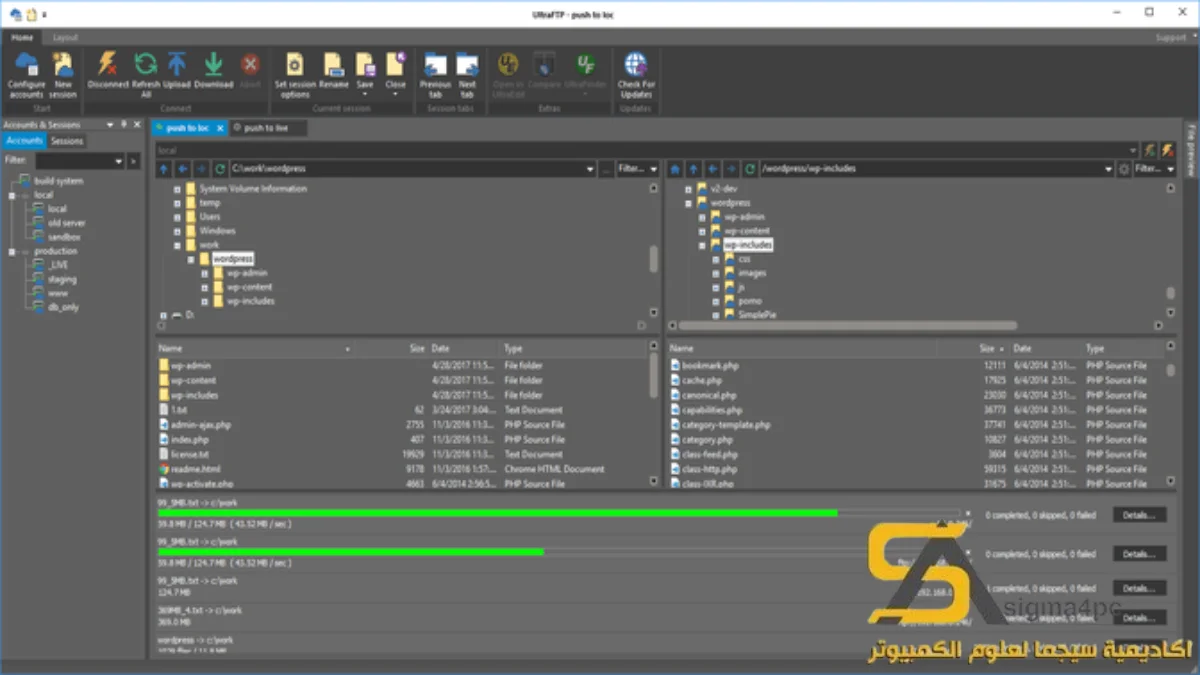Open the remote pane Filter dropdown
The image size is (1200, 675).
(1171, 169)
